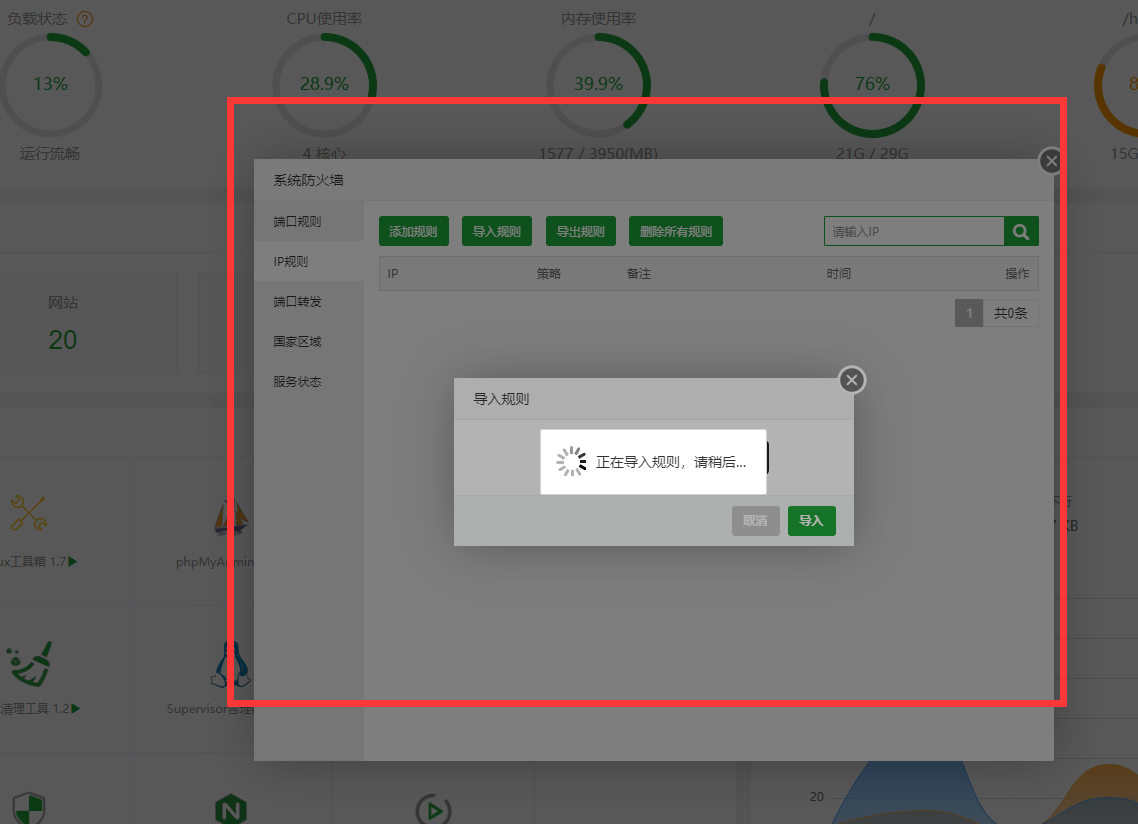Click the 系统防火墙 window title
The width and height of the screenshot is (1138, 824).
pos(308,180)
